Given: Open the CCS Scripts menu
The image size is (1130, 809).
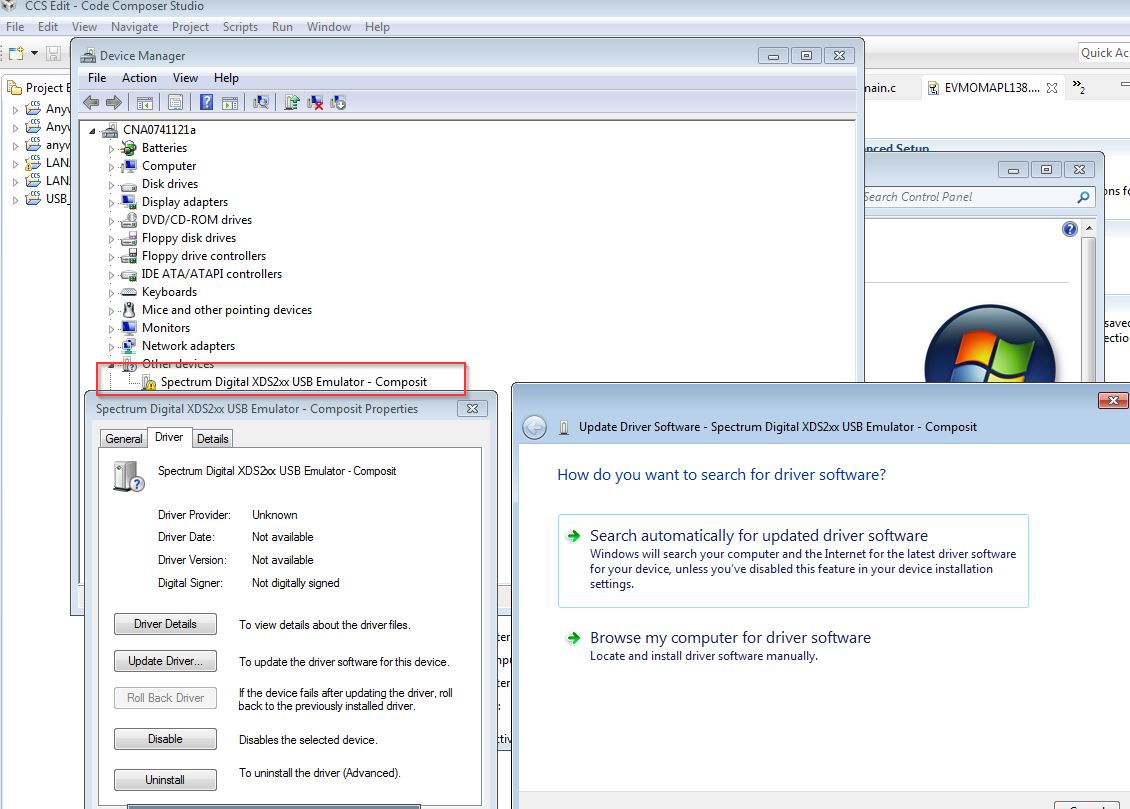Looking at the screenshot, I should tap(240, 27).
